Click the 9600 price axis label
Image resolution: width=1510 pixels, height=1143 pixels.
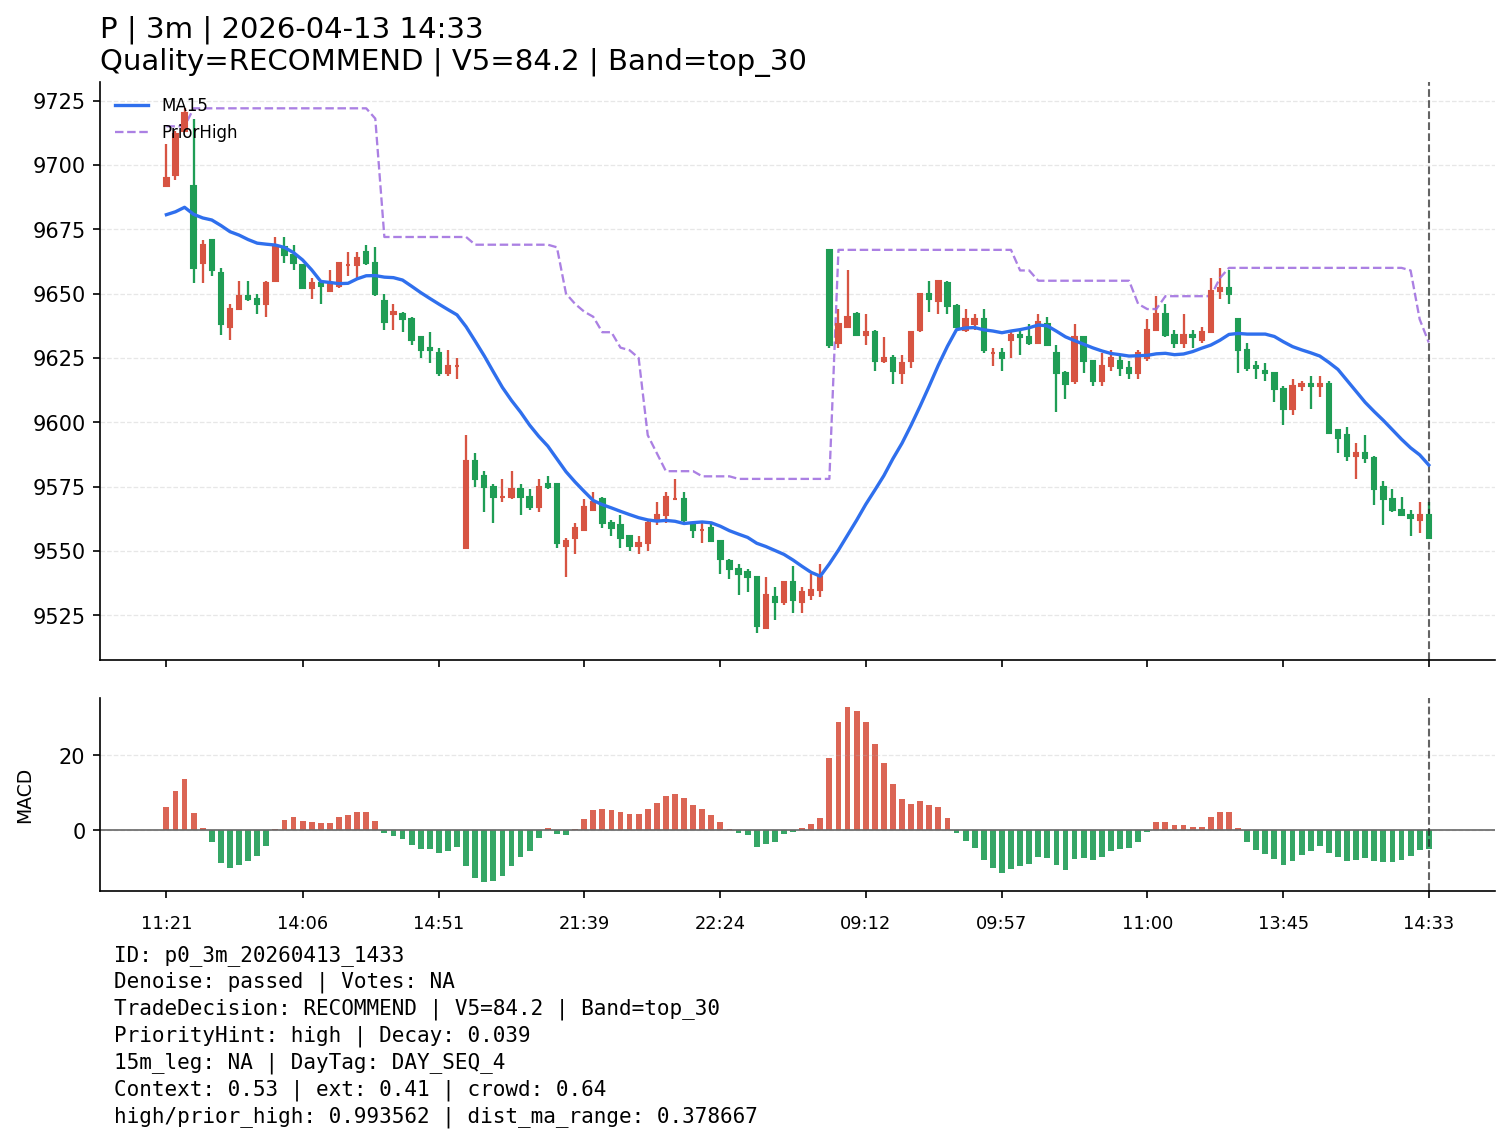point(62,423)
